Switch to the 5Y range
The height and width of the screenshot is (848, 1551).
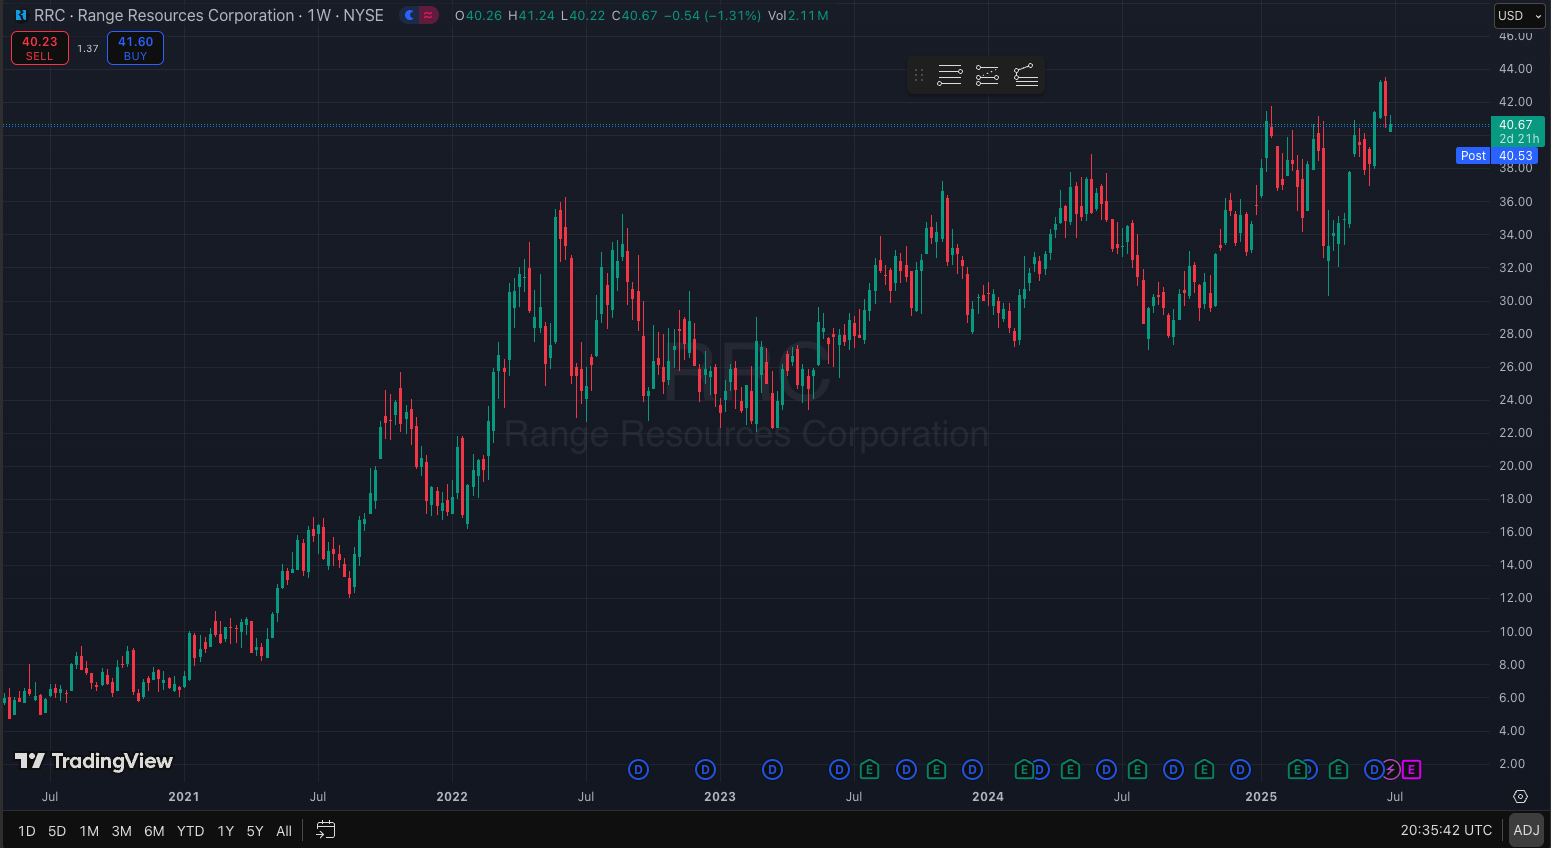pyautogui.click(x=255, y=831)
